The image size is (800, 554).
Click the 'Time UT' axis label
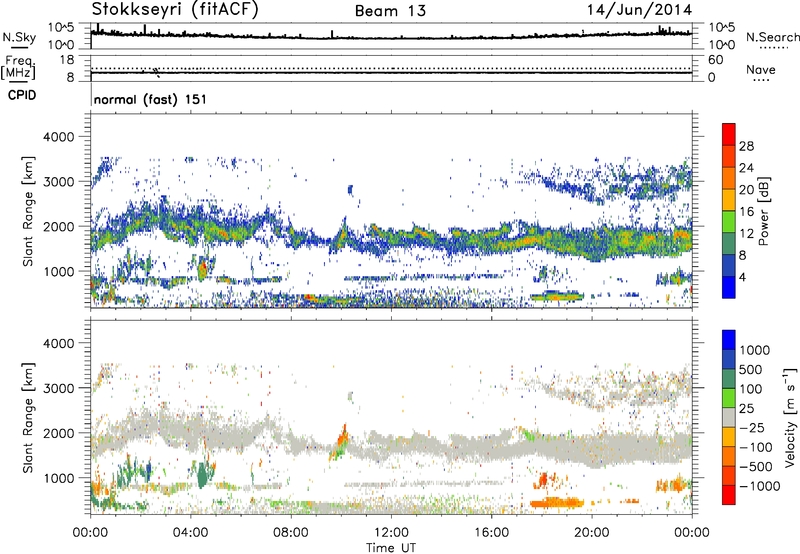[391, 548]
